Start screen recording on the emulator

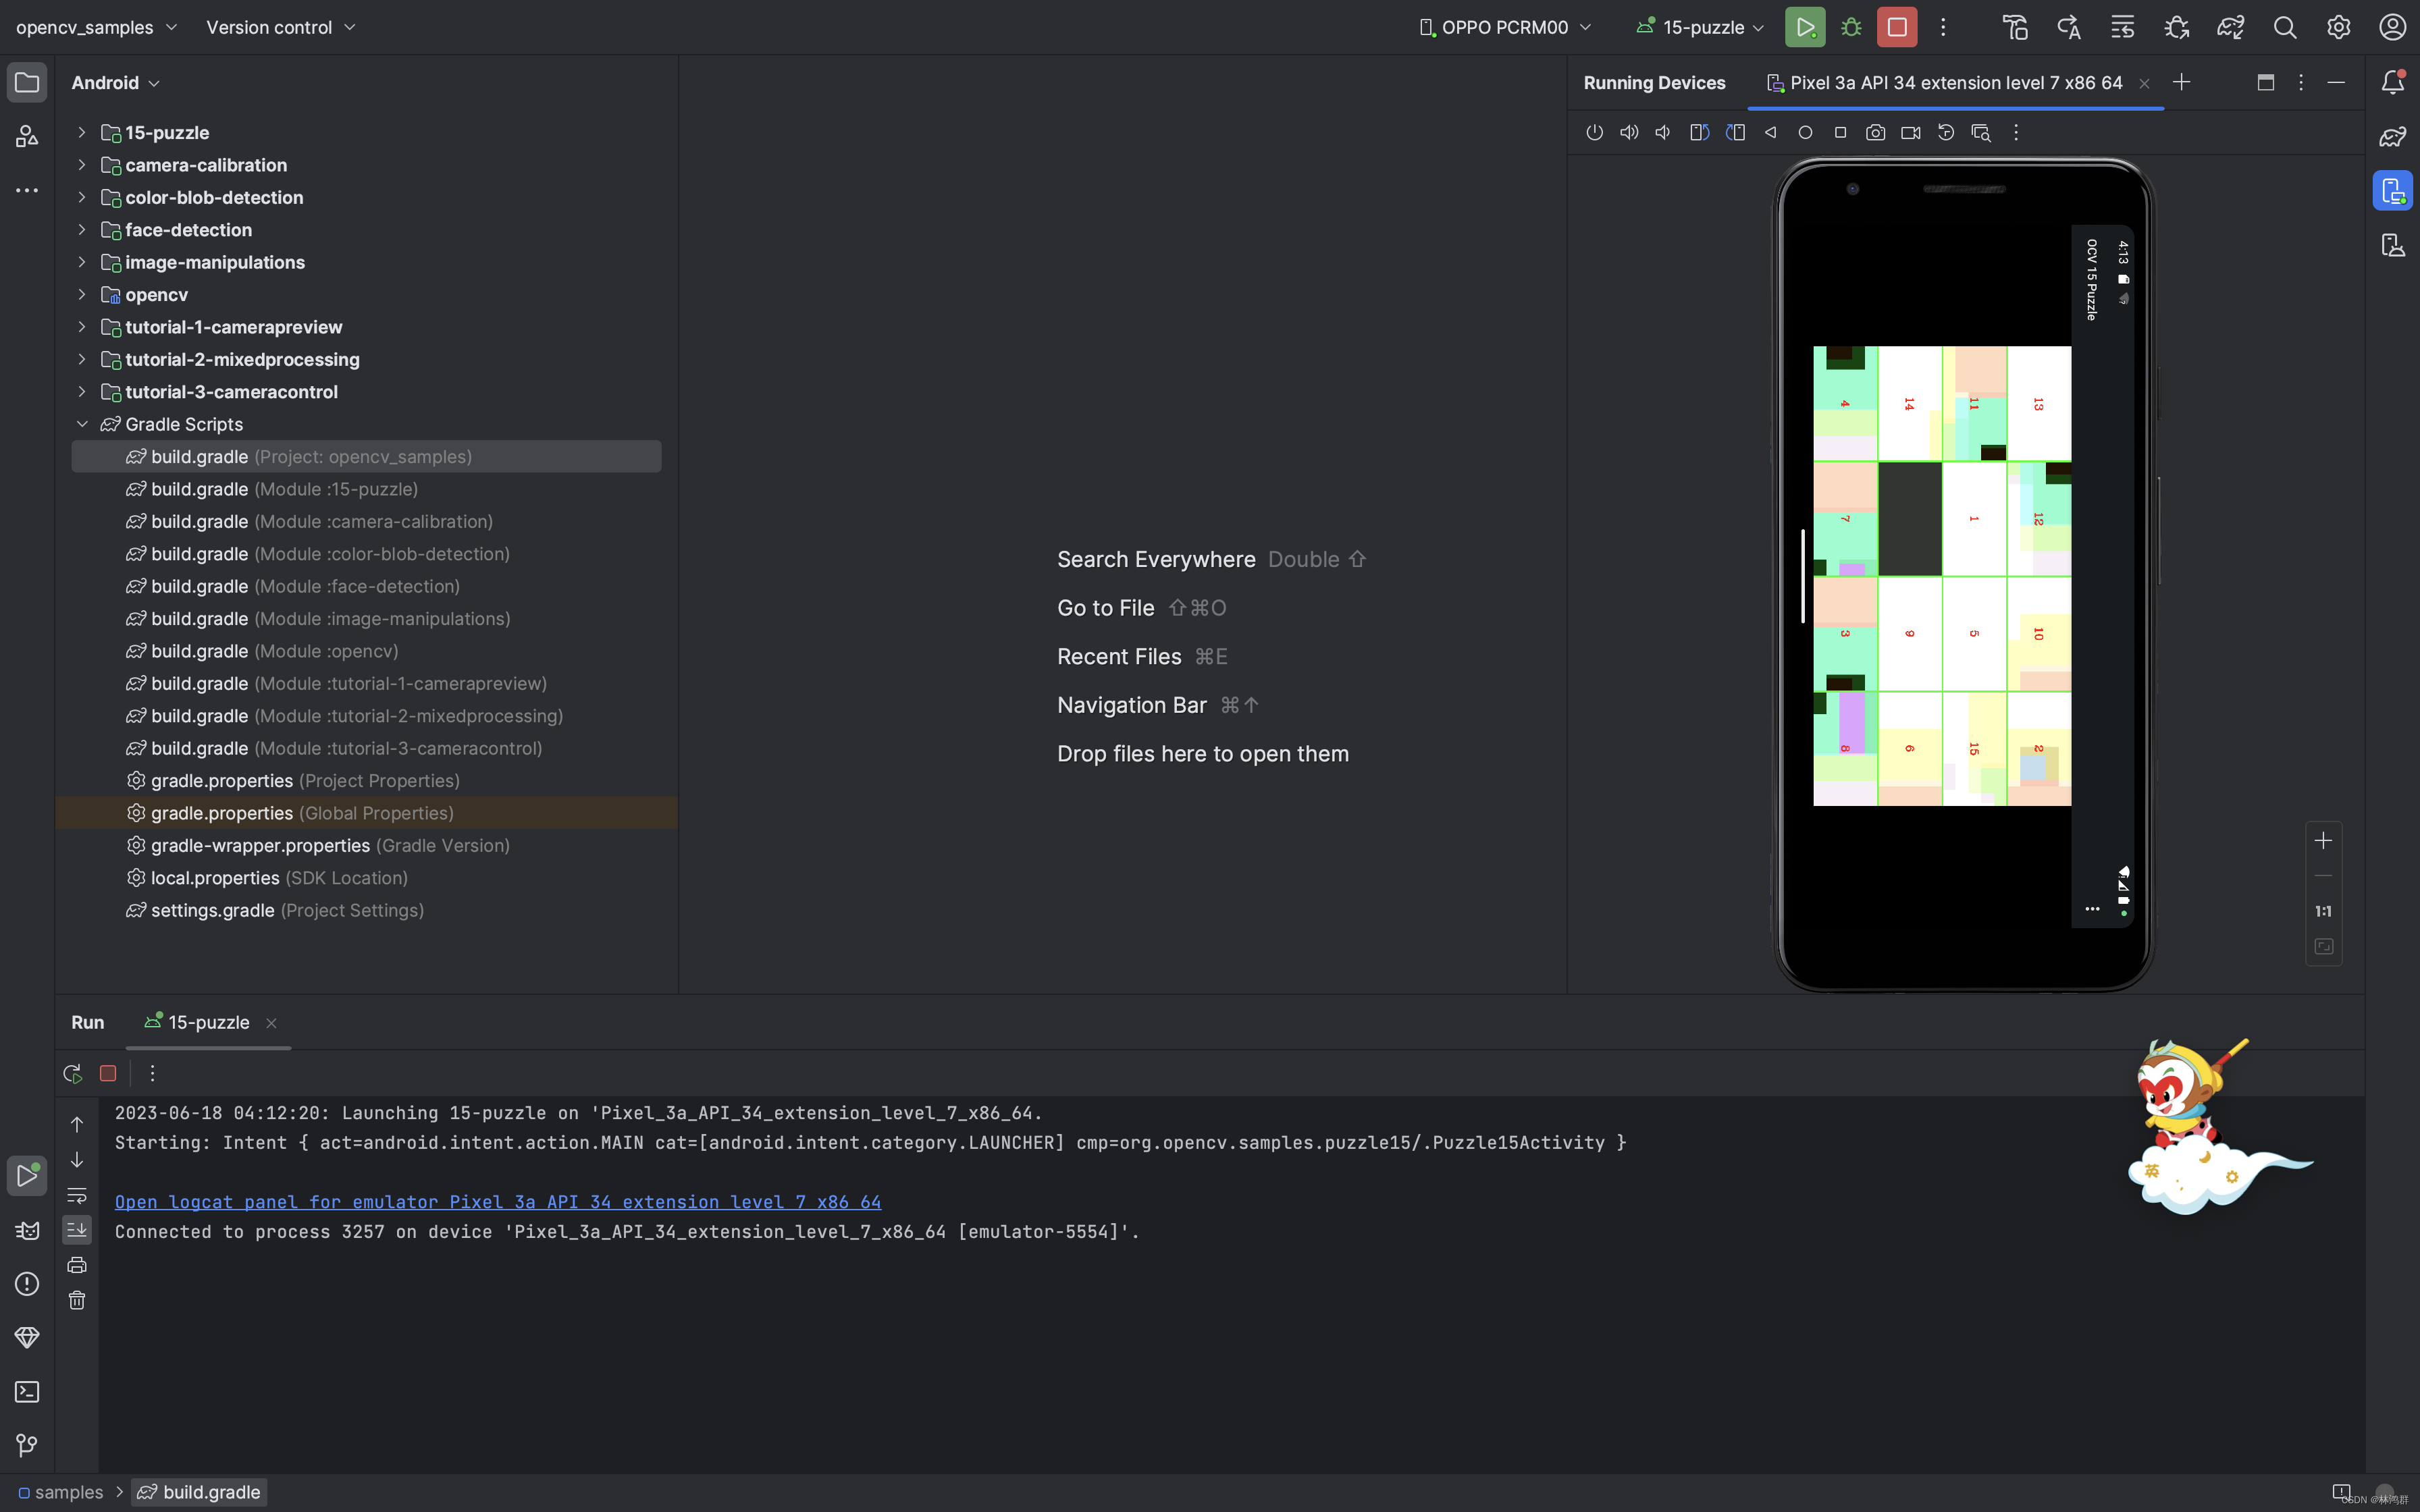point(1910,132)
